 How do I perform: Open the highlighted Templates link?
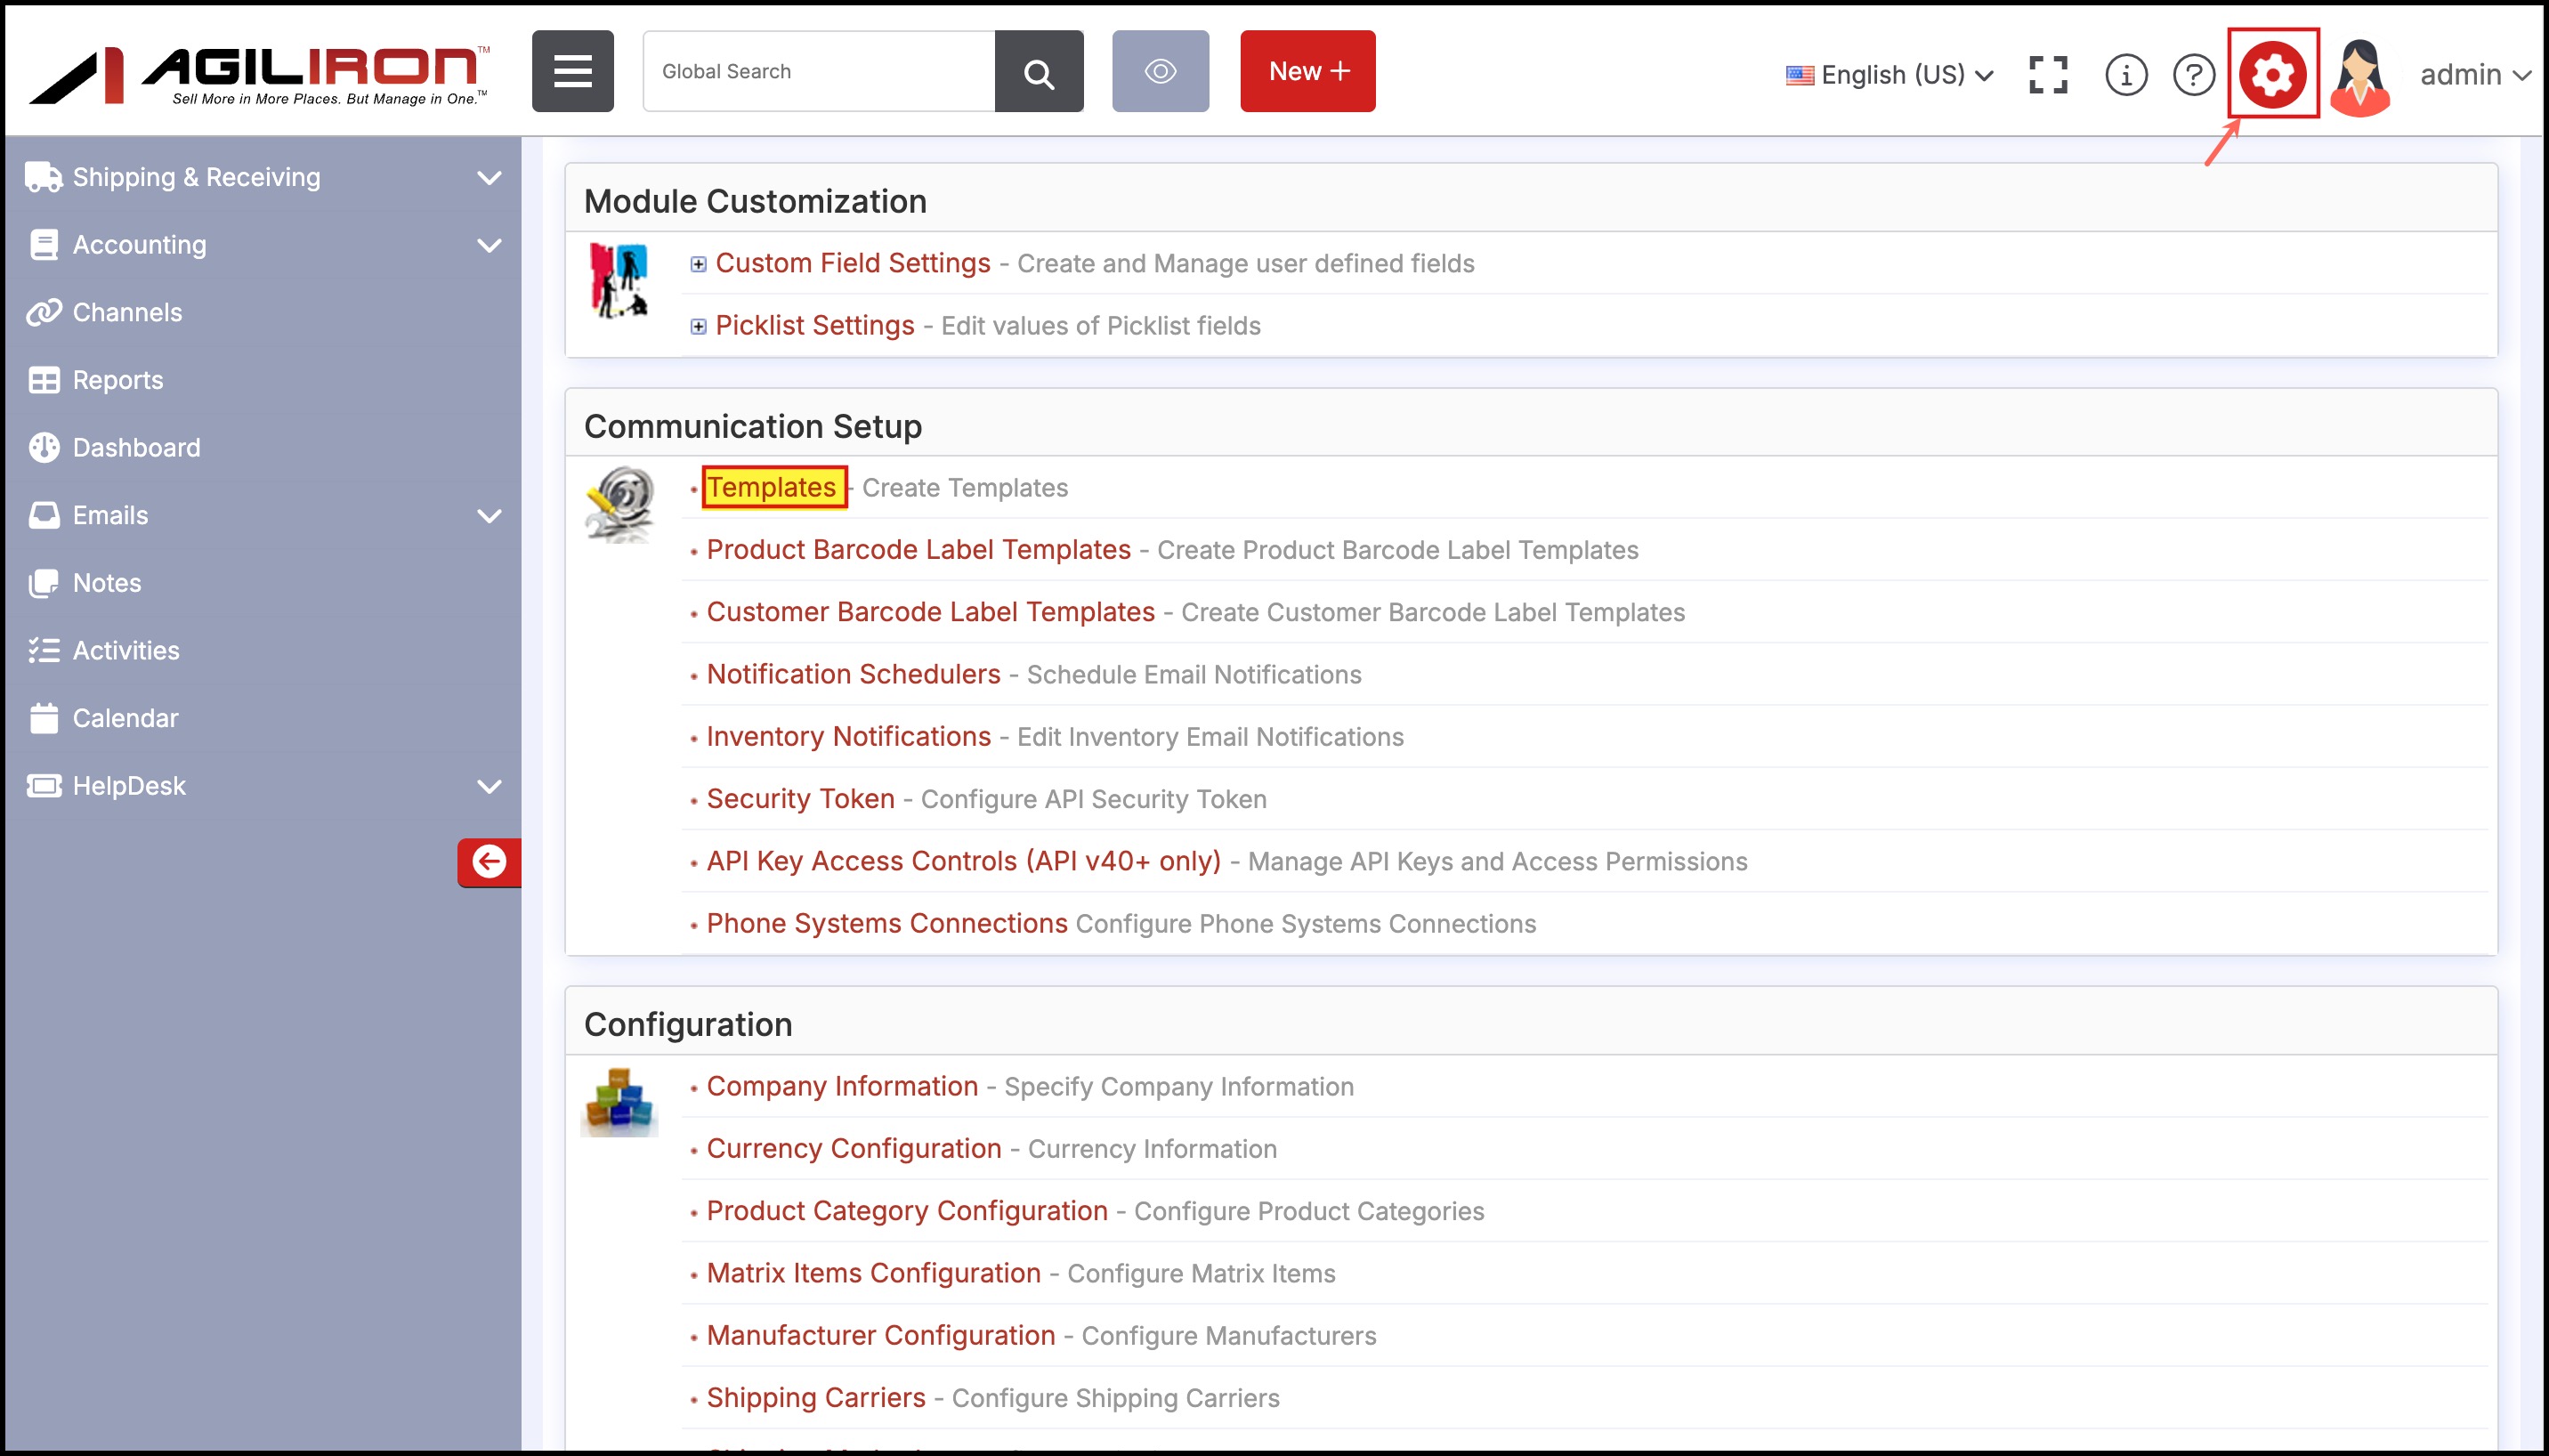coord(772,487)
